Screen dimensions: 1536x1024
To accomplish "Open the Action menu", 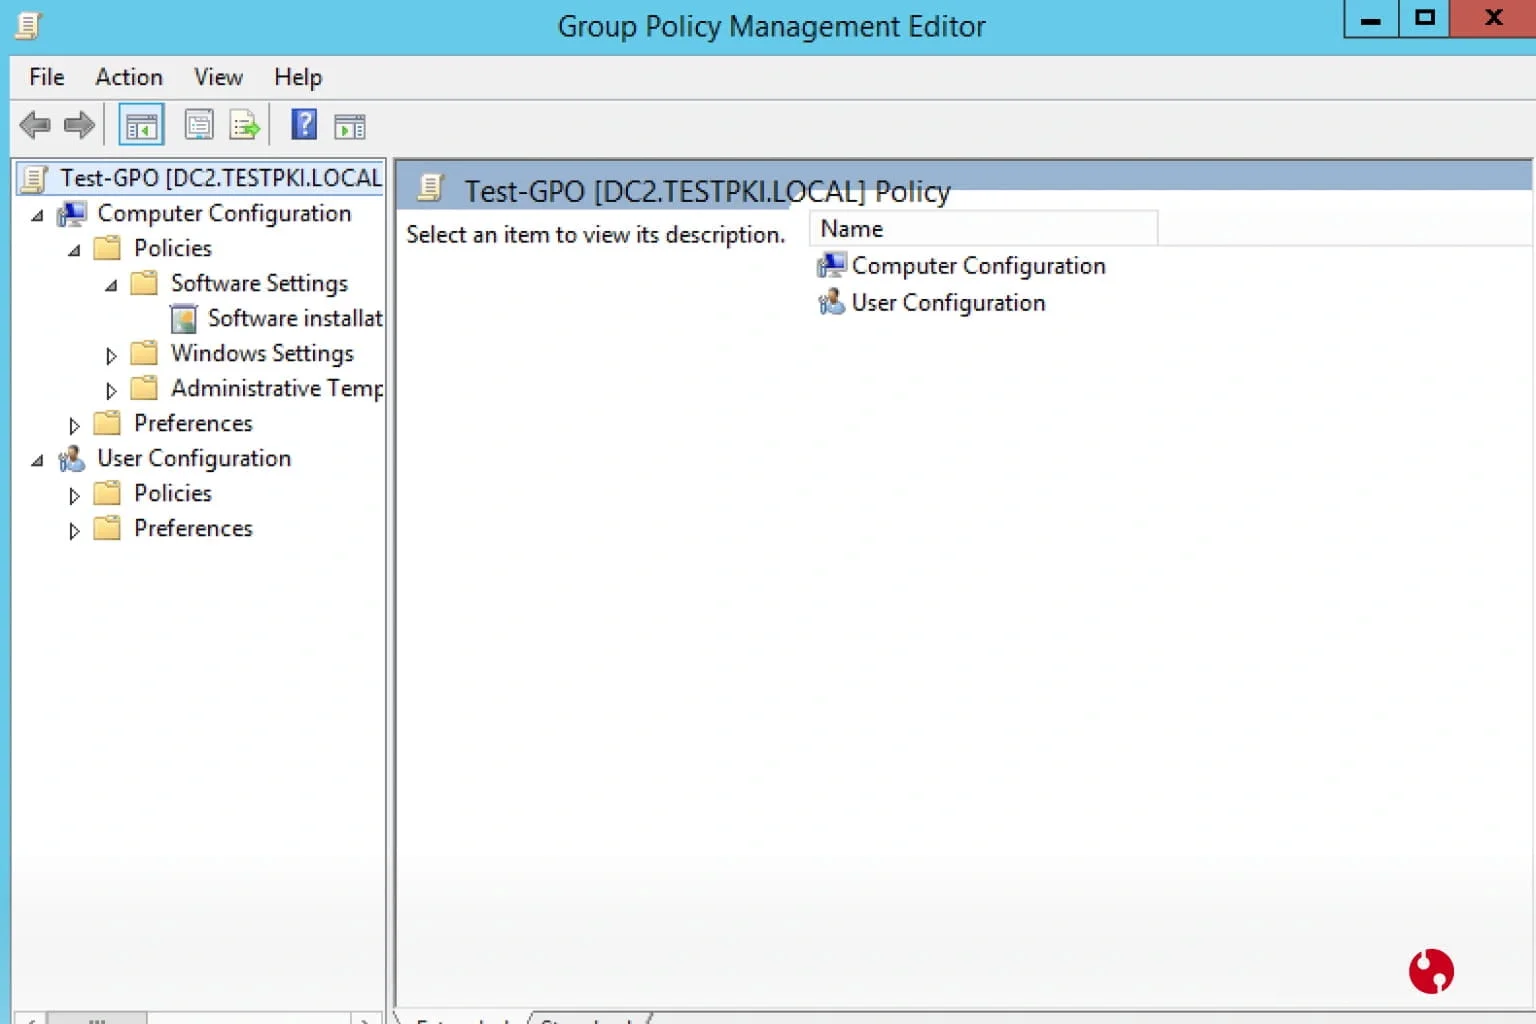I will 129,77.
